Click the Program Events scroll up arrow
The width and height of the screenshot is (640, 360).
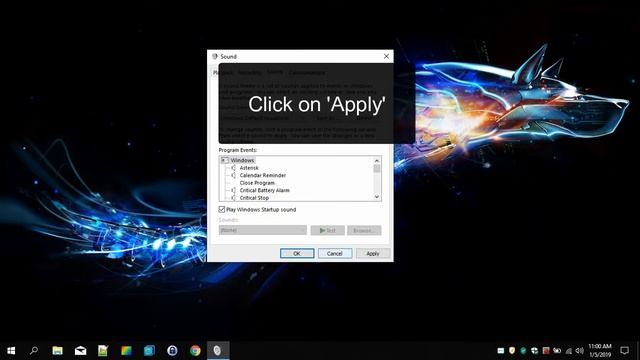tap(377, 160)
